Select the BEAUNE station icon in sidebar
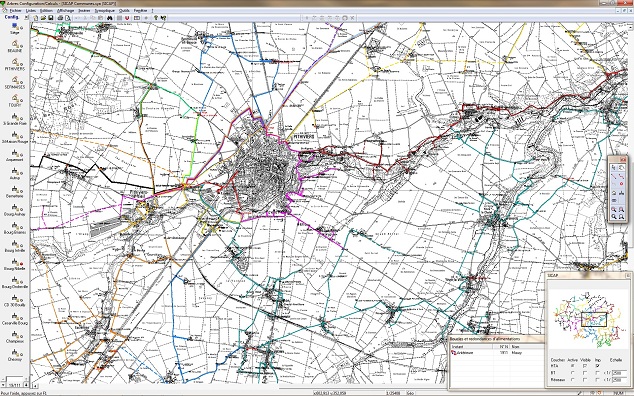The height and width of the screenshot is (396, 634). (15, 44)
